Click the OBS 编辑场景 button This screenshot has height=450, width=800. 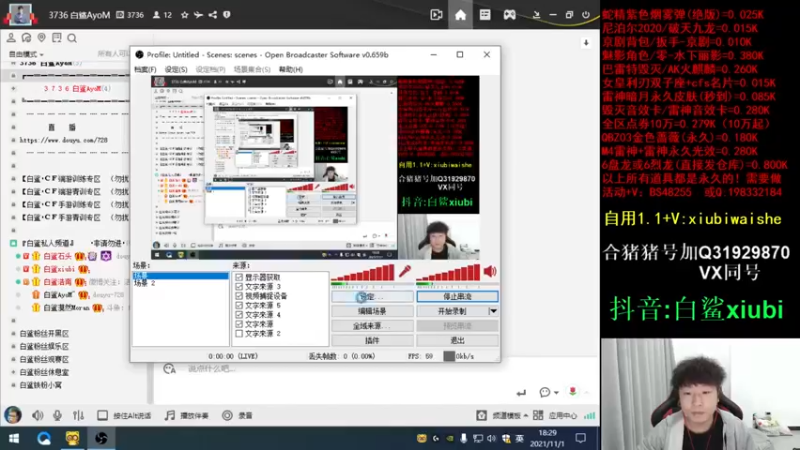click(x=372, y=311)
